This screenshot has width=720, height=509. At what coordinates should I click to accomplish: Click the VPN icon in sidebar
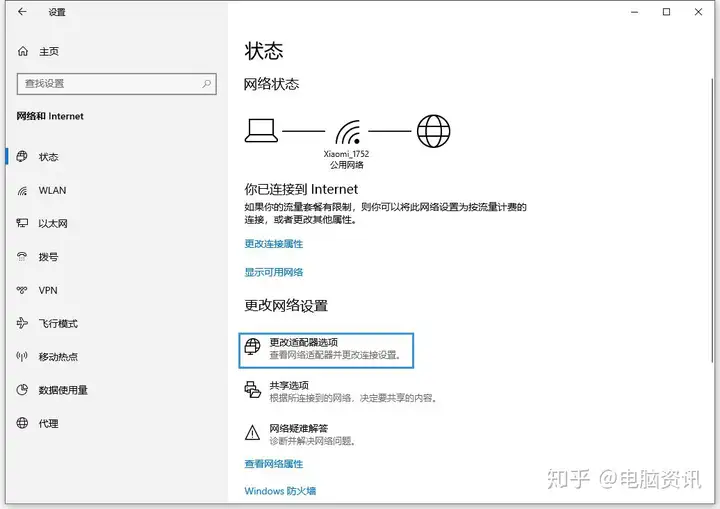coord(22,290)
